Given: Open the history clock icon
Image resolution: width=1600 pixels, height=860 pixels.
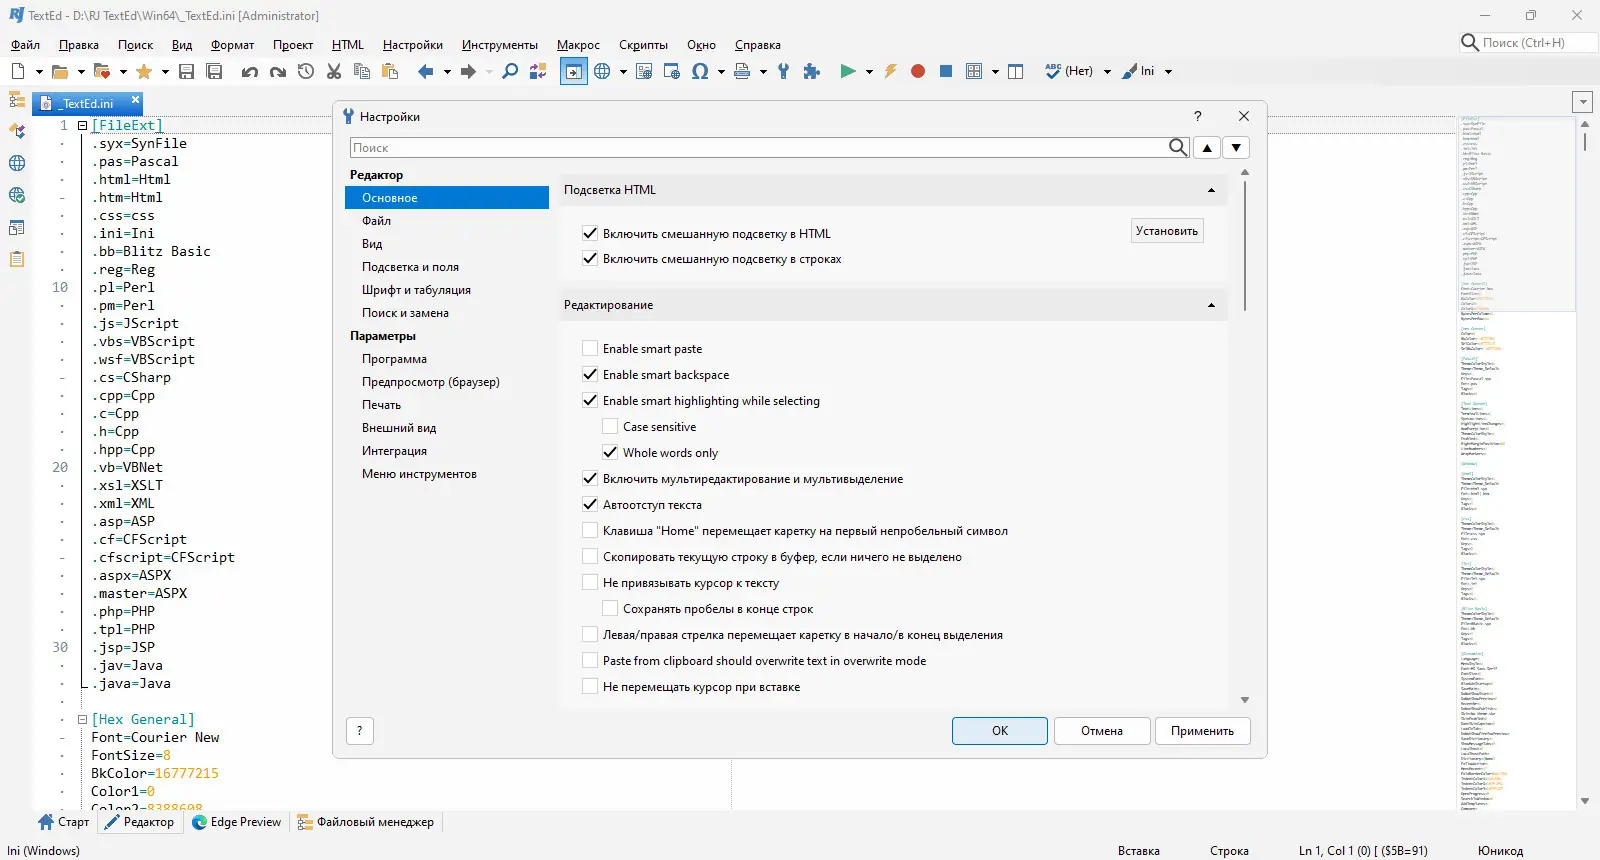Looking at the screenshot, I should click(306, 71).
